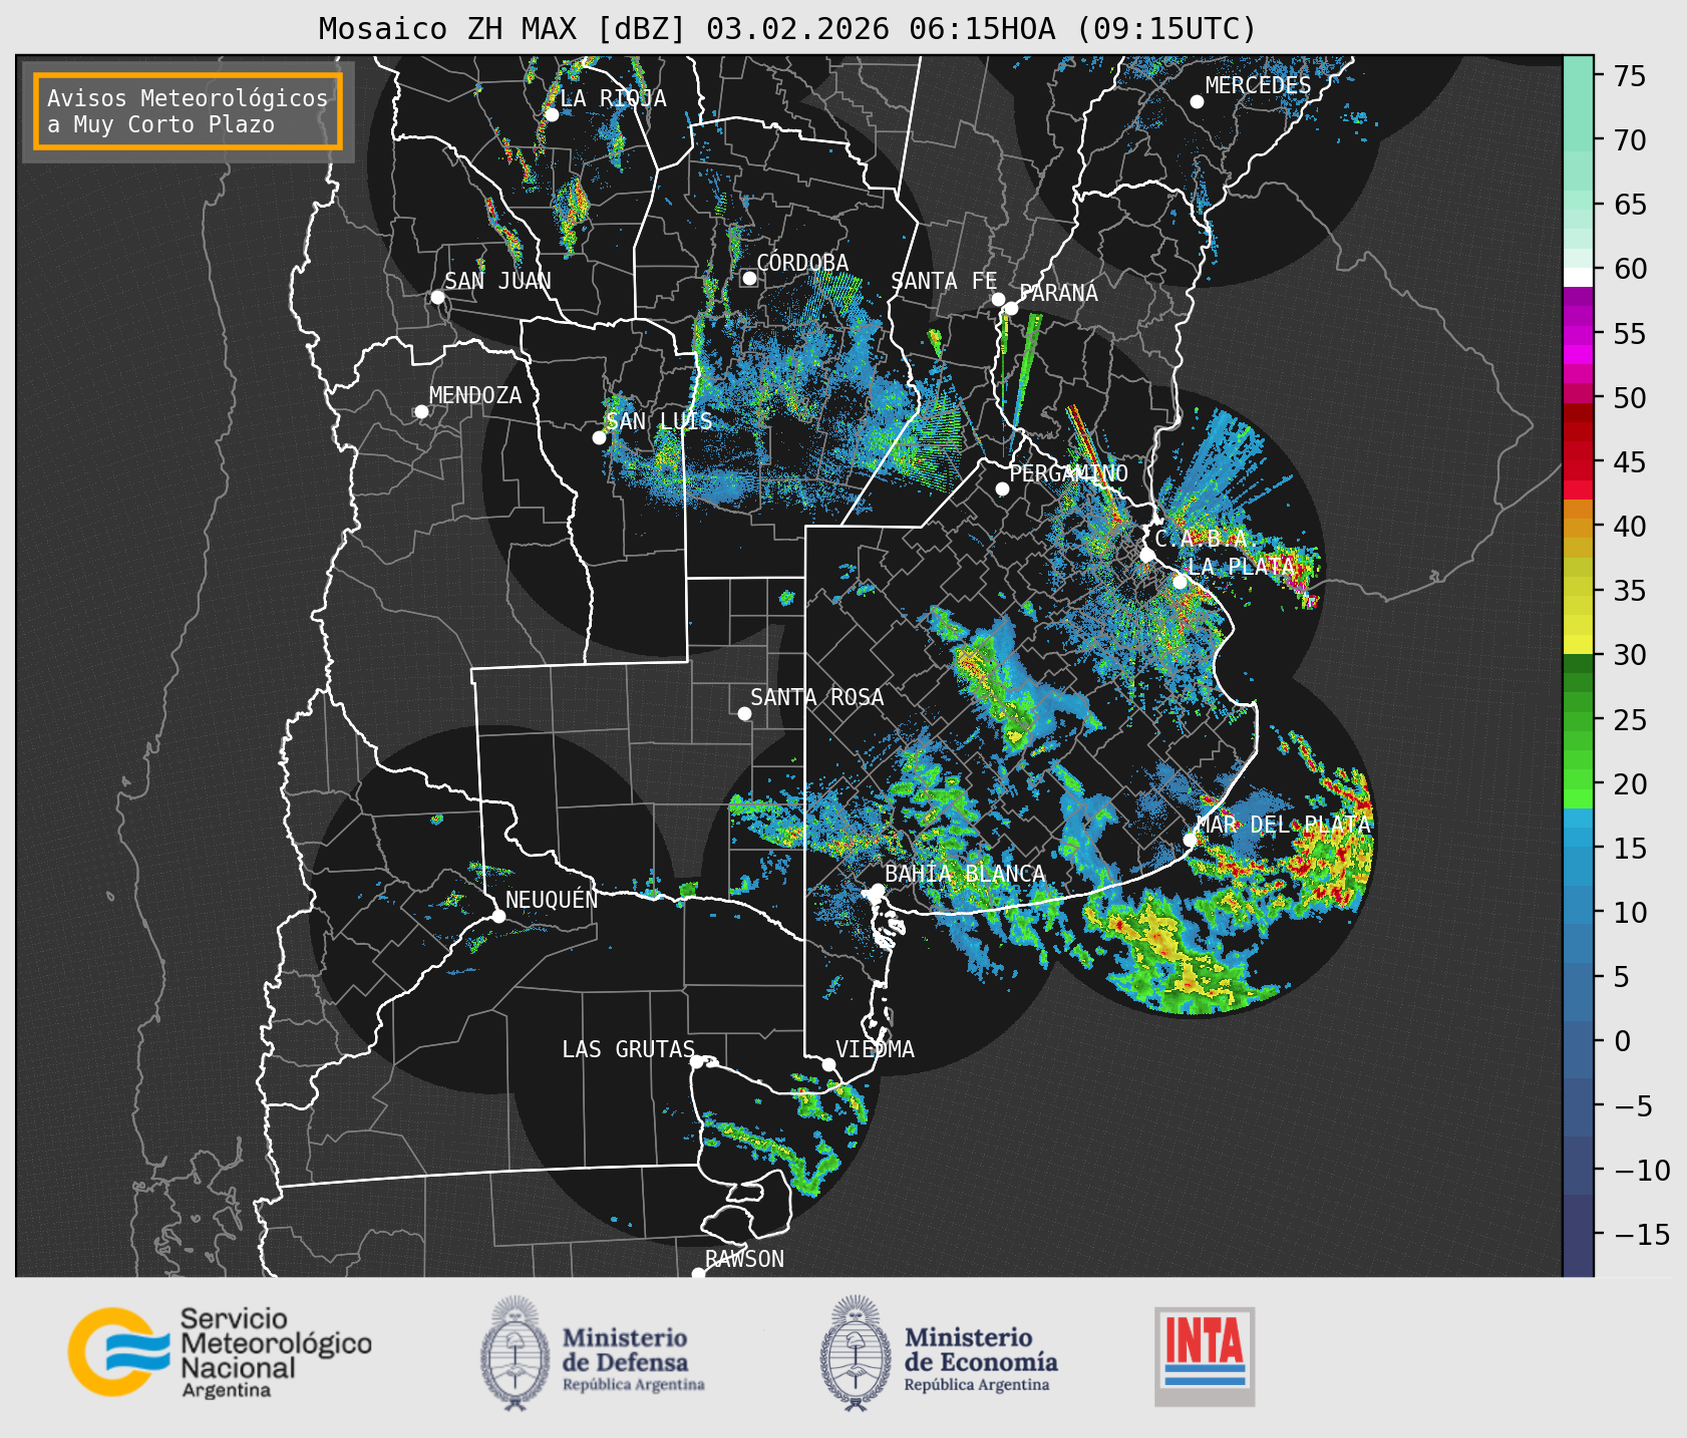Click the Ministerio de Defensa crest
Viewport: 1687px width, 1438px height.
516,1353
